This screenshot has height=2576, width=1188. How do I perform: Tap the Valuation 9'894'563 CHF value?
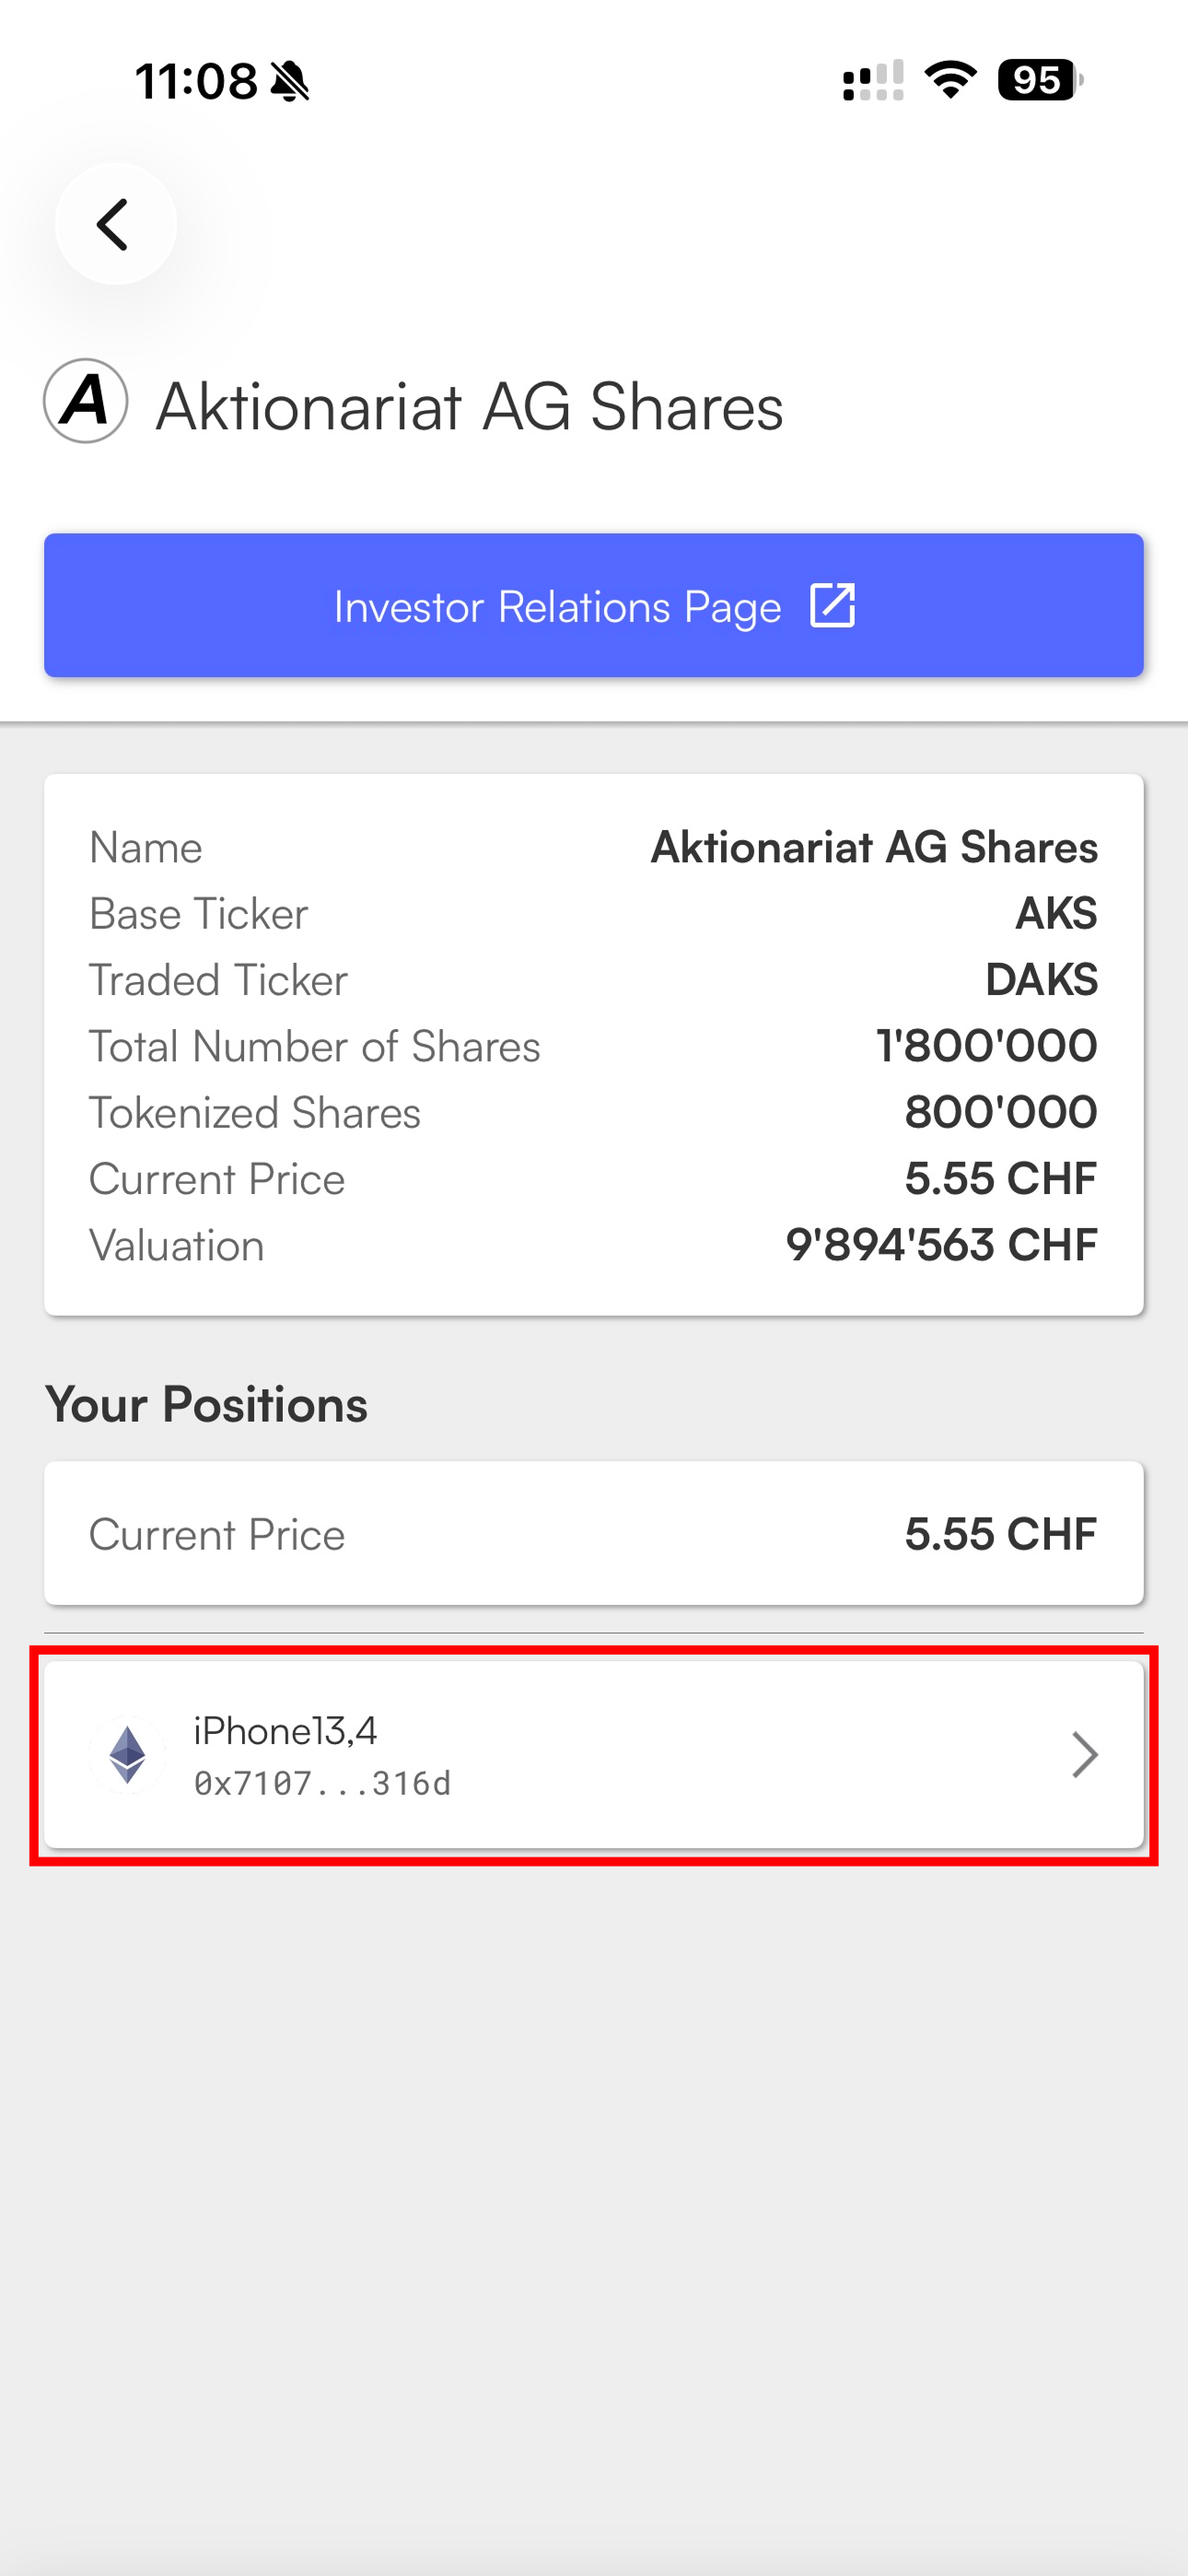941,1245
